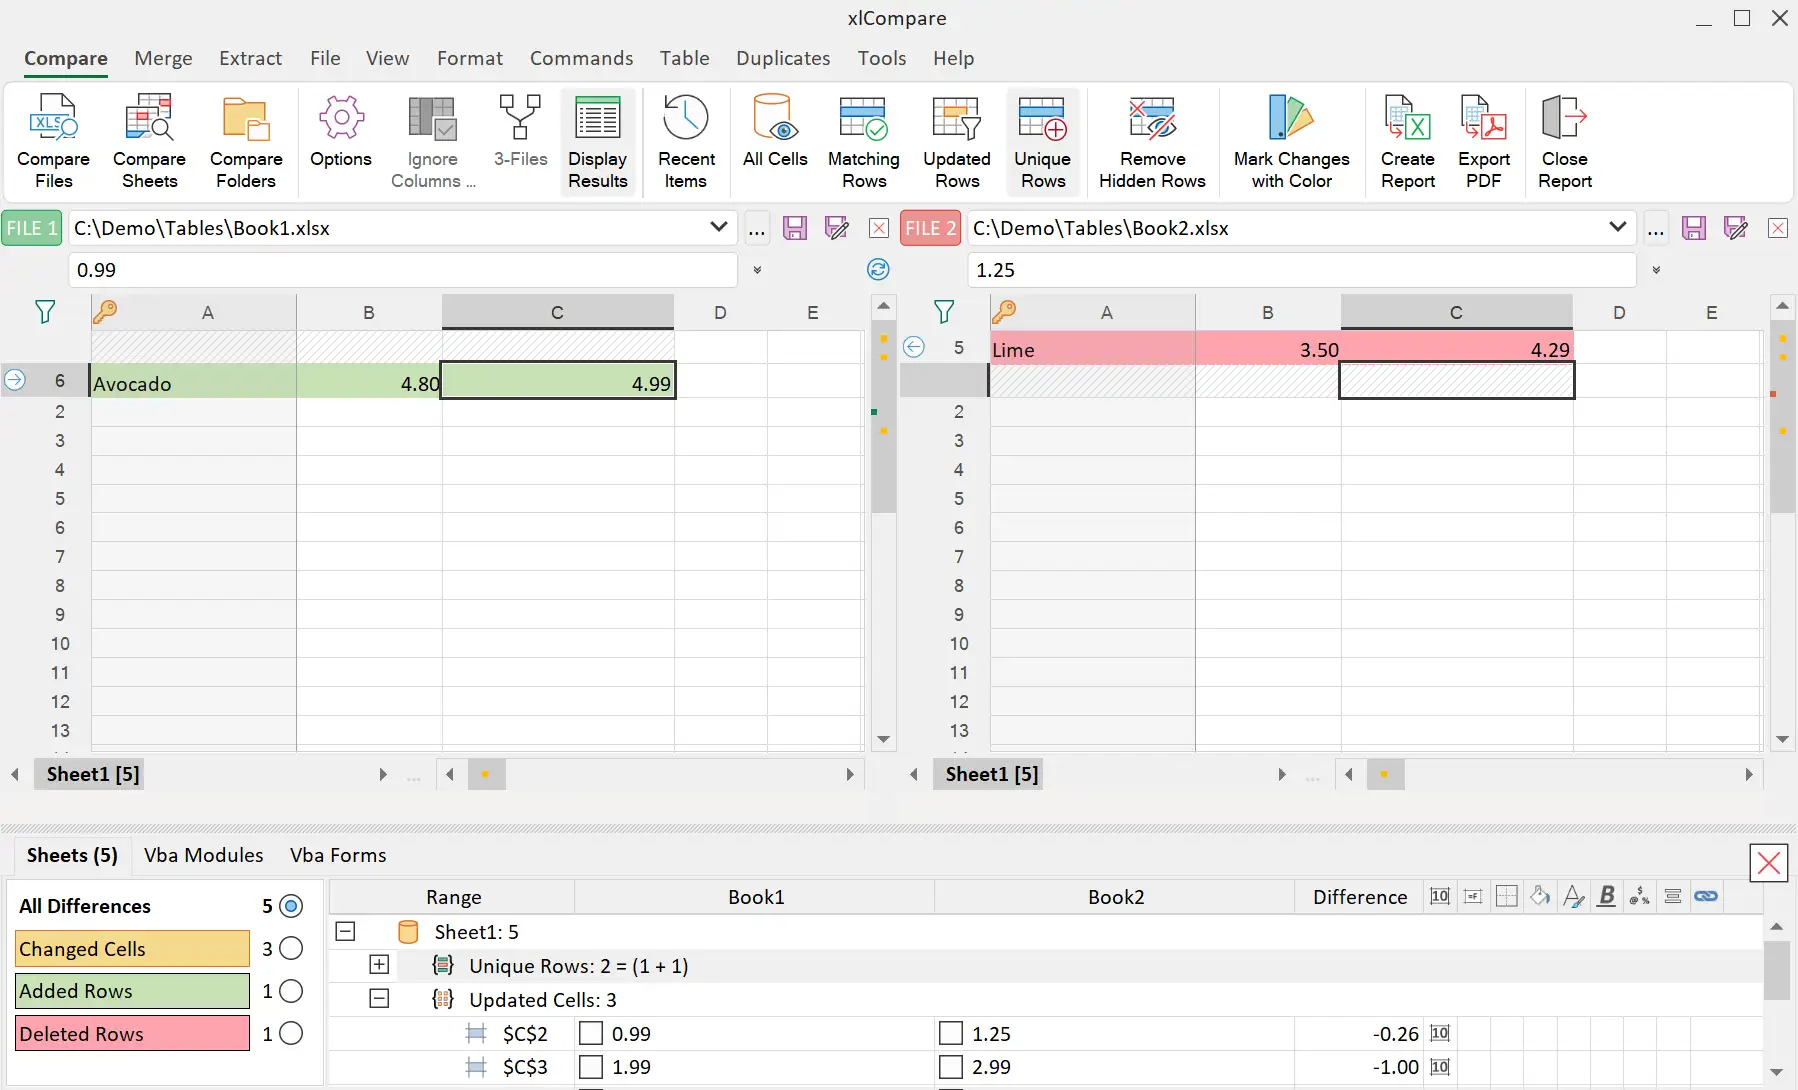The image size is (1798, 1090).
Task: Click Remove Hidden Rows
Action: click(x=1152, y=142)
